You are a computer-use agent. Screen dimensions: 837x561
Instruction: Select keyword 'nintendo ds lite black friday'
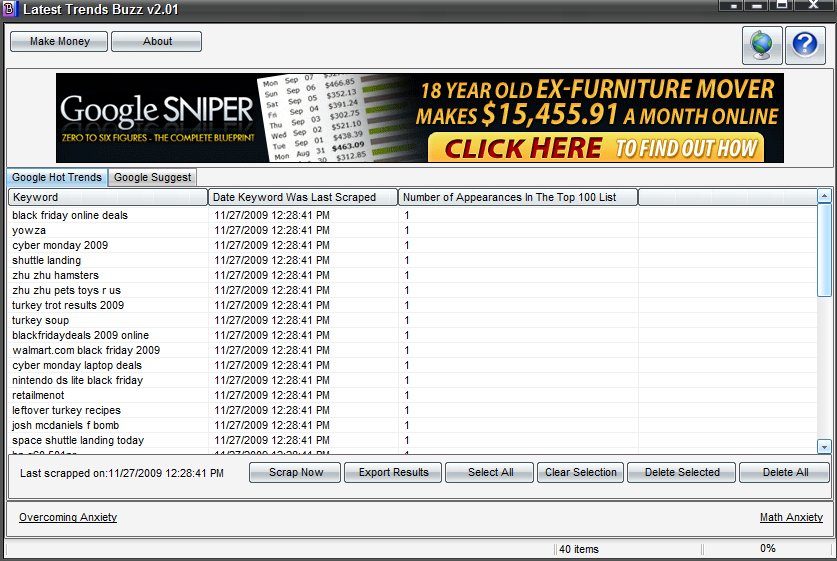[x=77, y=380]
